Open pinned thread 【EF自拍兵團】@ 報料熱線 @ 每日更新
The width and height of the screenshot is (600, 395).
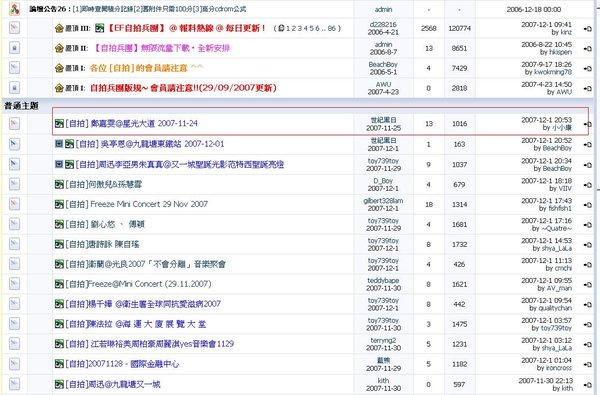(x=186, y=28)
